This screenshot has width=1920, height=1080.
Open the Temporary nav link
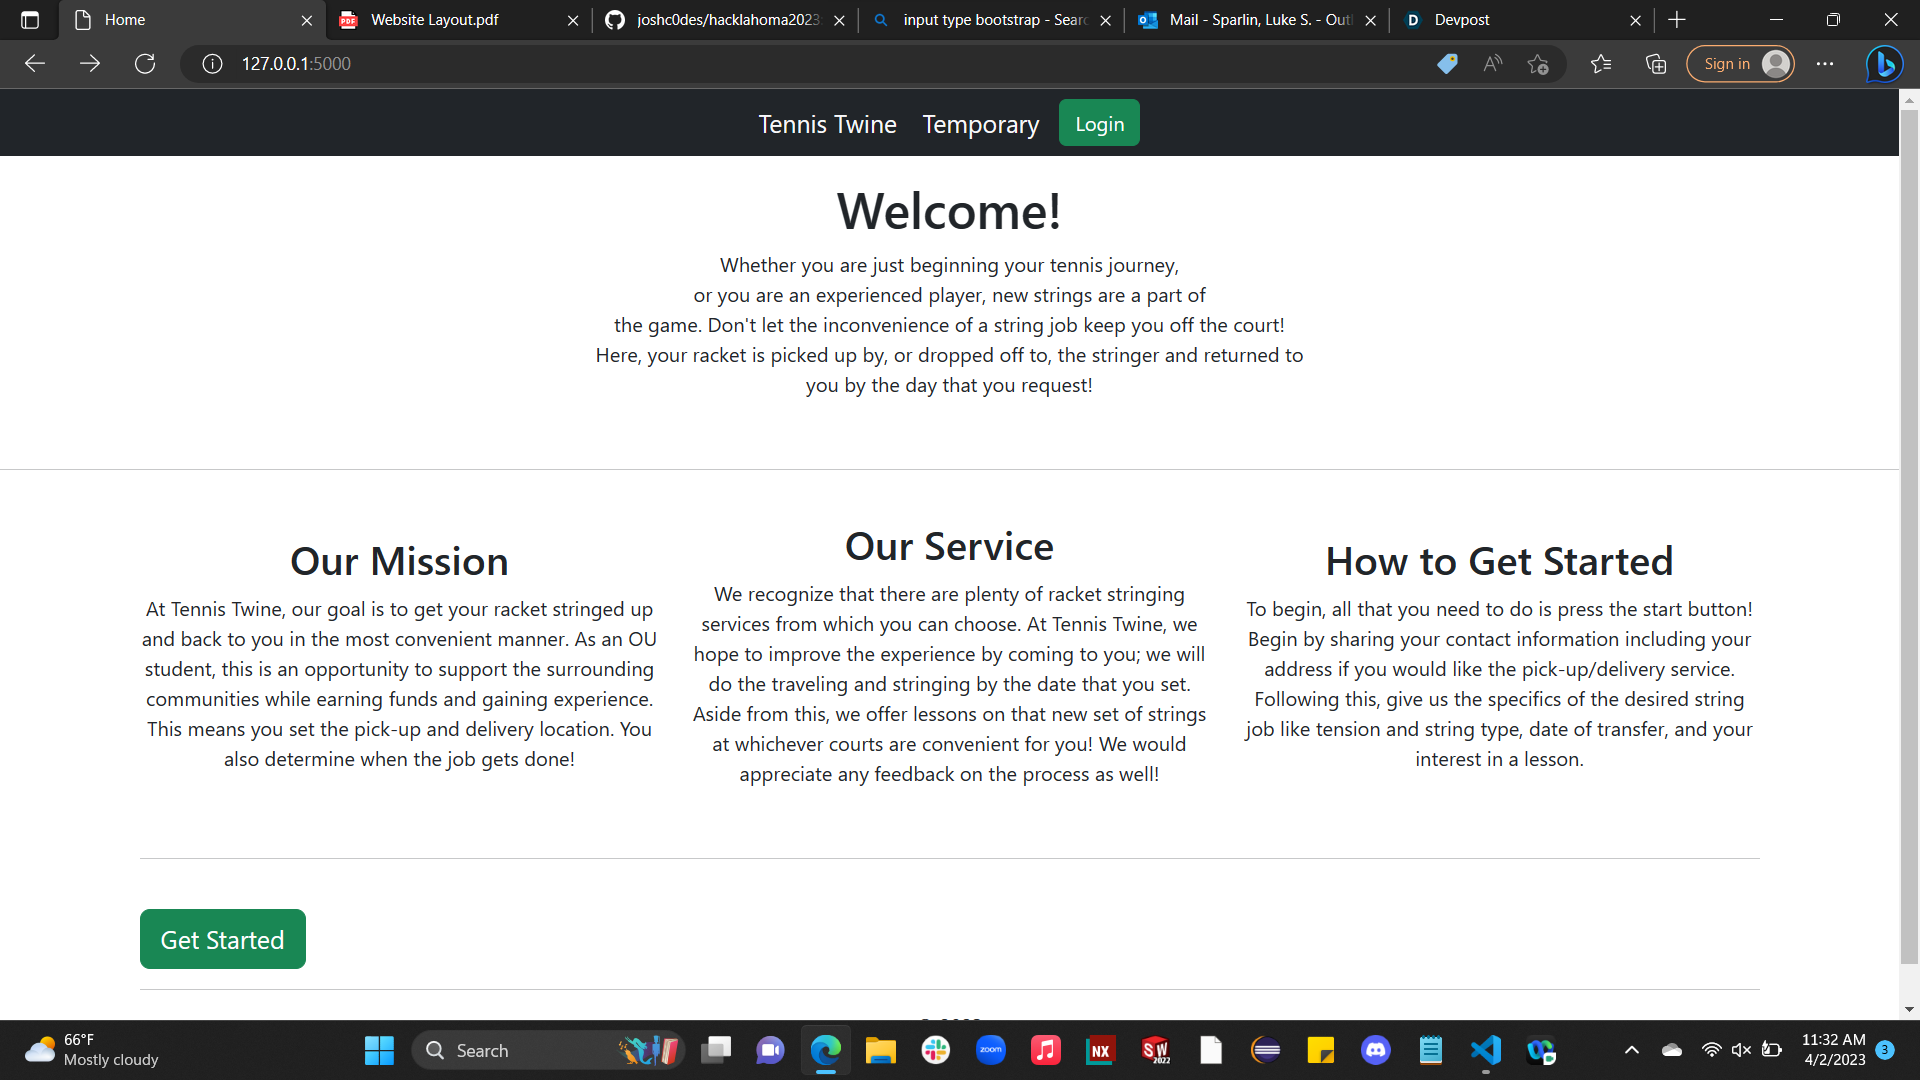[x=980, y=124]
